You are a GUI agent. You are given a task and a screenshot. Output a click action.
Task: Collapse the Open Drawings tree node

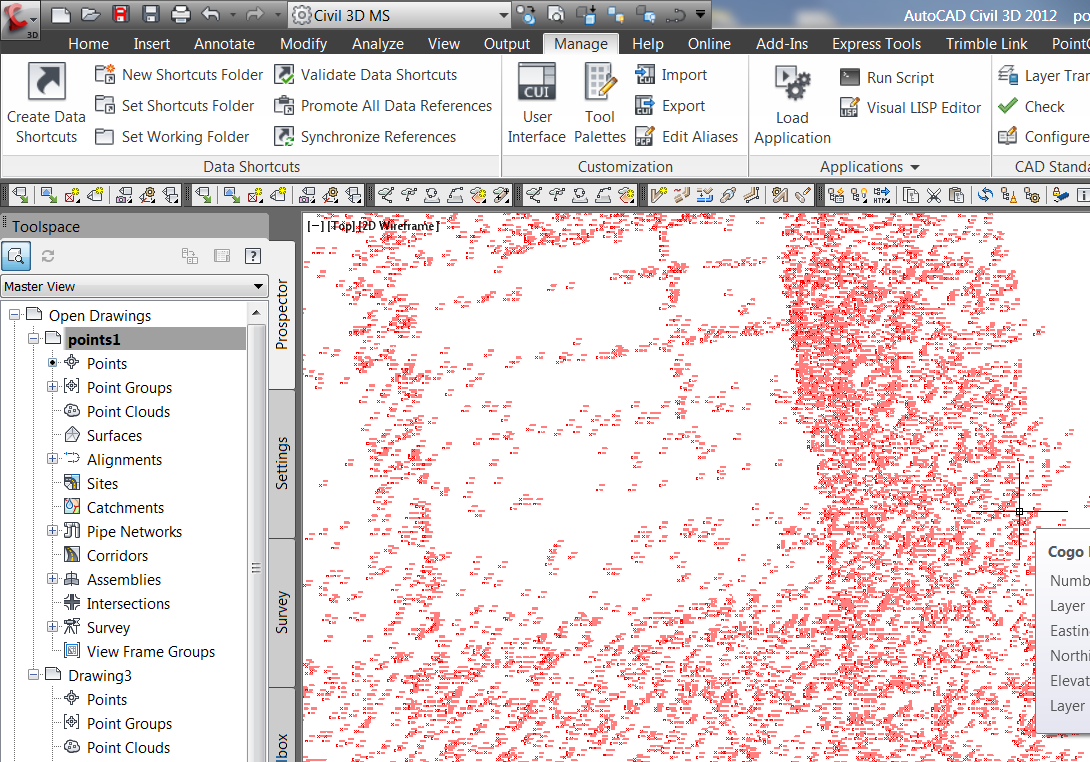click(x=14, y=315)
